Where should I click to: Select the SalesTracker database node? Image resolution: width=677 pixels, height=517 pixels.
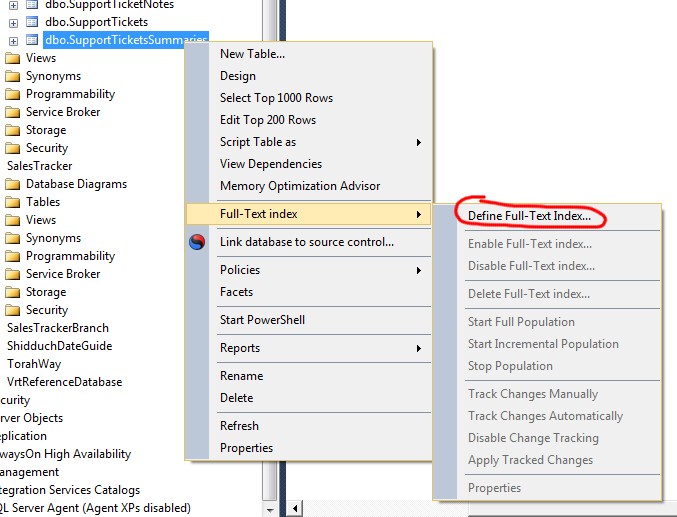click(x=39, y=166)
